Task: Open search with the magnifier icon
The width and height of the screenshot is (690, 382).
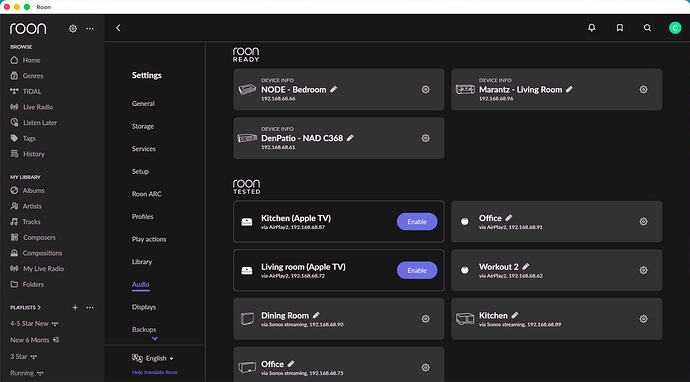Action: (x=647, y=28)
